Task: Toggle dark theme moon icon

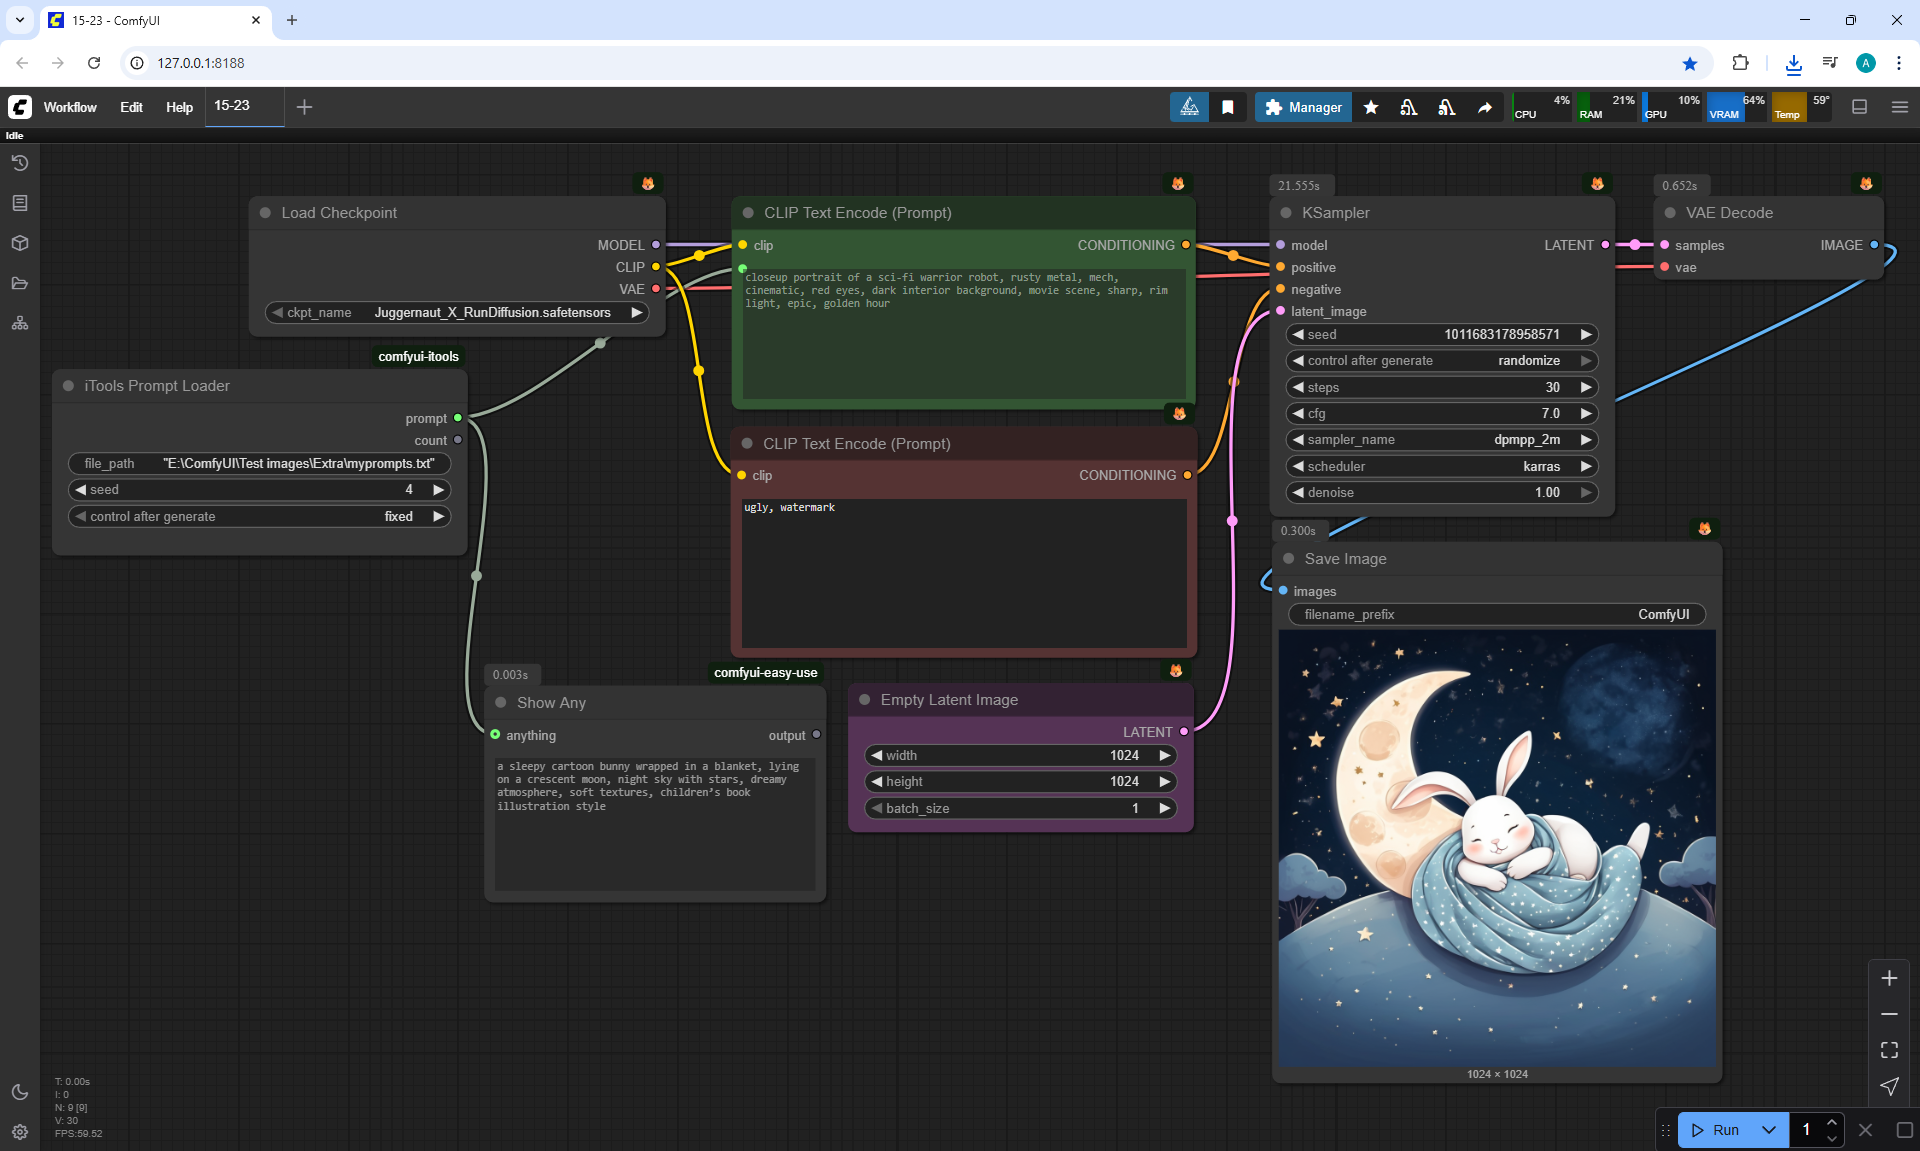Action: tap(20, 1092)
